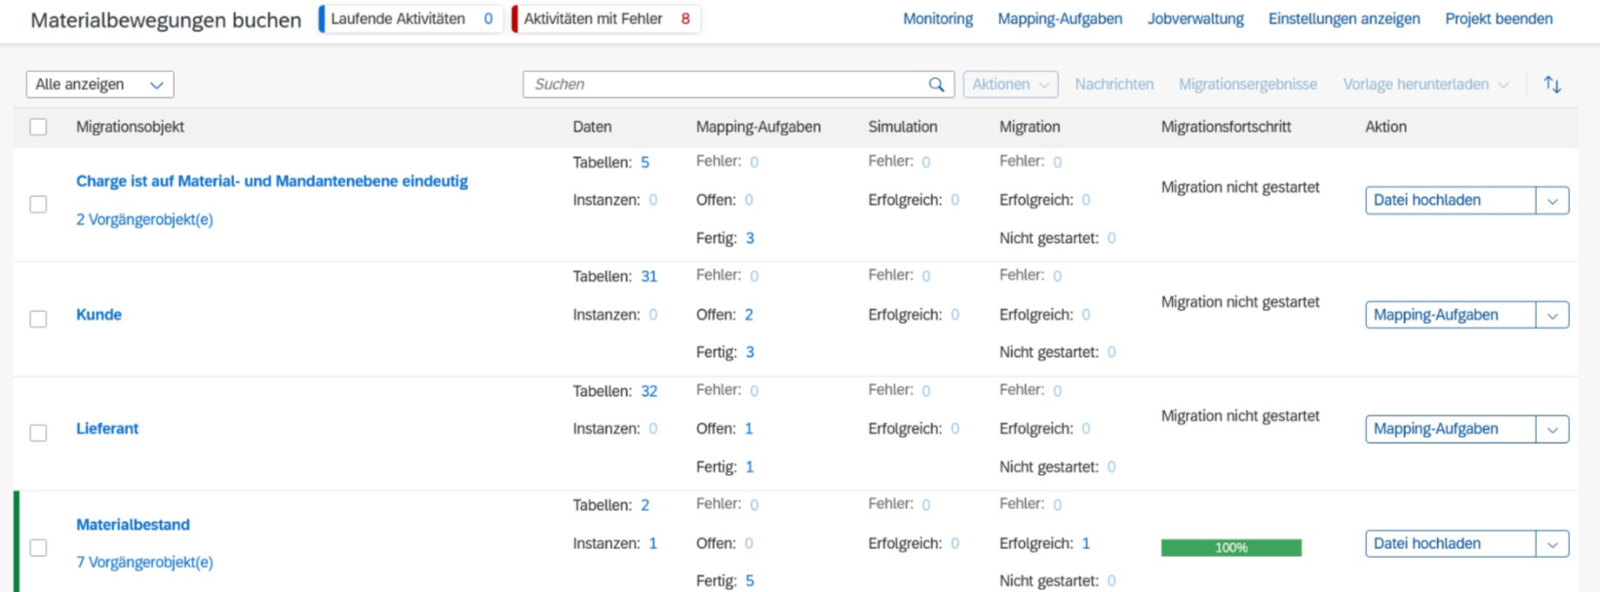Open the Kunde migration object
The width and height of the screenshot is (1600, 592).
tap(99, 315)
